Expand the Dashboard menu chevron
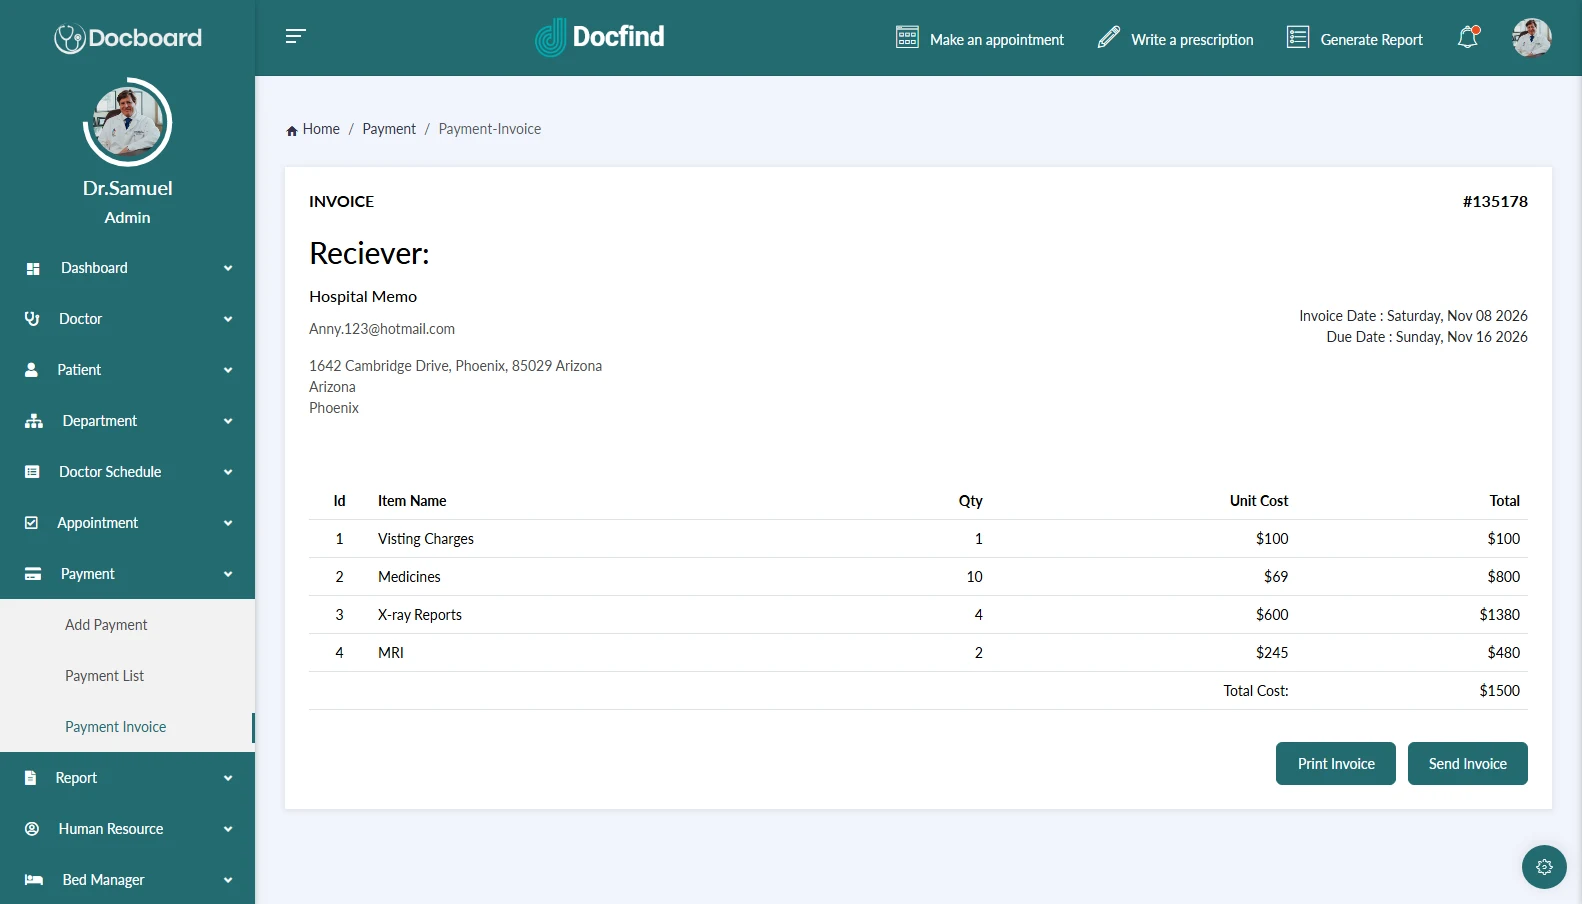 (228, 268)
